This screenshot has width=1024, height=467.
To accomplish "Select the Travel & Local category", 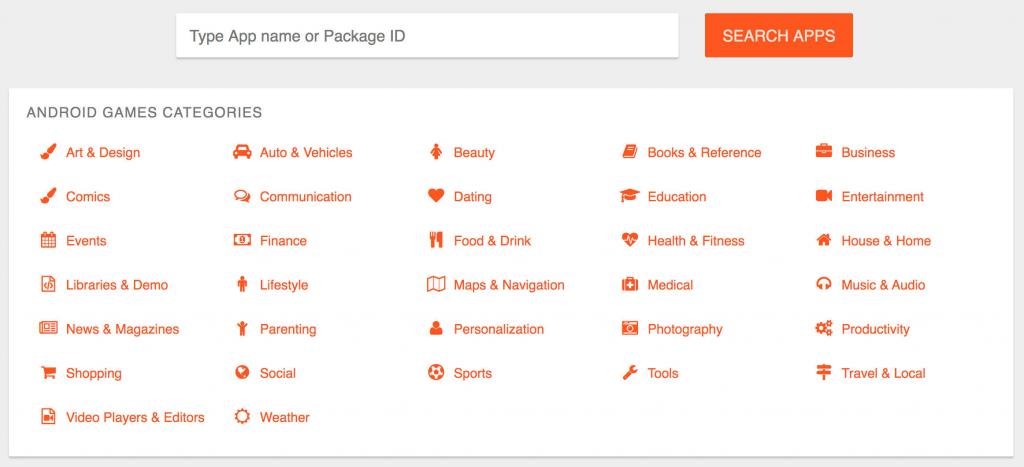I will click(883, 373).
